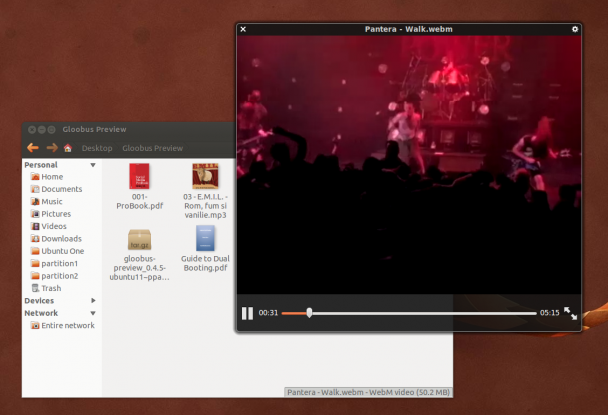Click the video frame in the preview
This screenshot has height=415, width=608.
tap(409, 165)
